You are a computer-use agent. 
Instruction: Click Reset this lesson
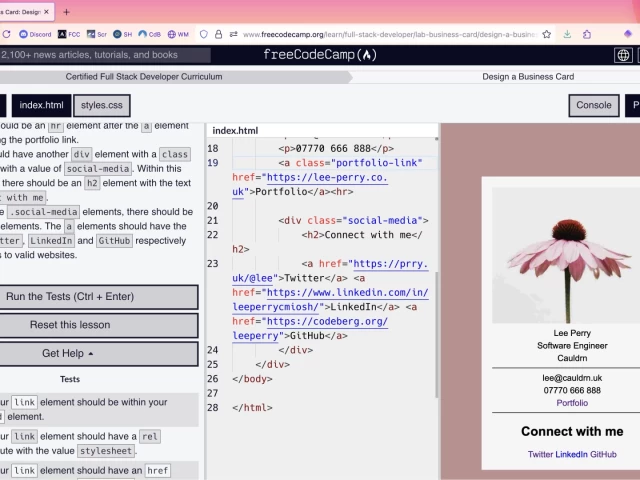click(98, 325)
